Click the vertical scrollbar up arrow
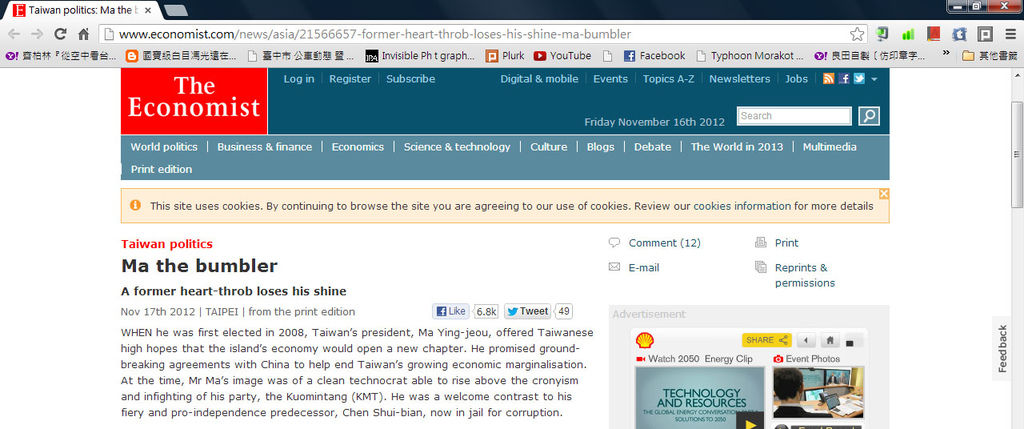 click(1017, 73)
